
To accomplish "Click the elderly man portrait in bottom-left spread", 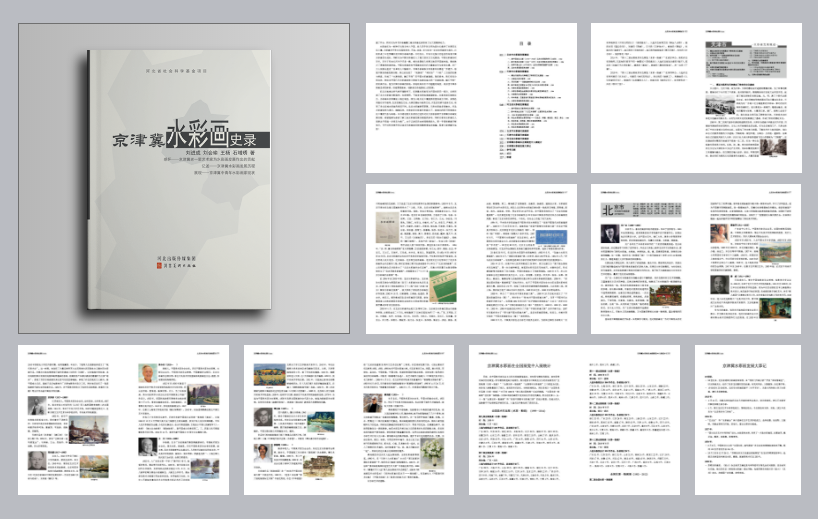I will [148, 374].
